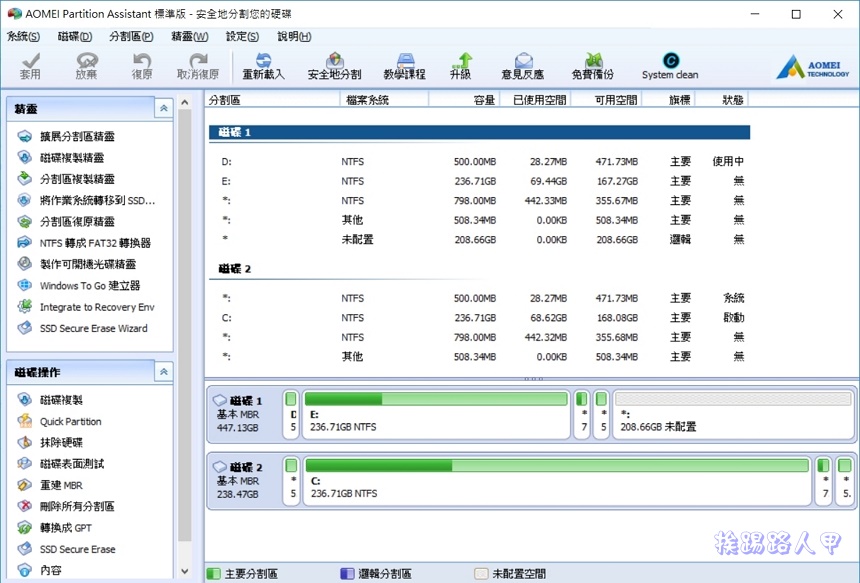Click the 放棄 (Discard) toolbar icon
Screen dimensions: 860x583
86,66
